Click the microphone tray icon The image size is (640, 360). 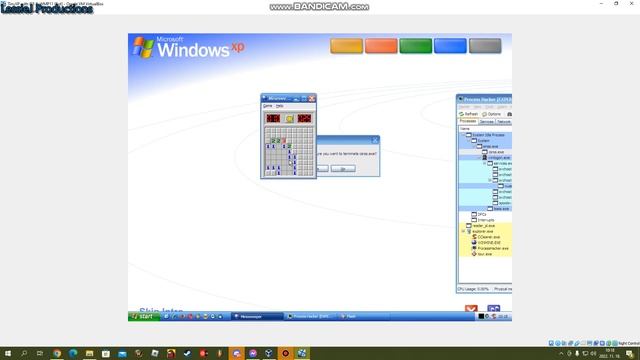click(x=577, y=353)
